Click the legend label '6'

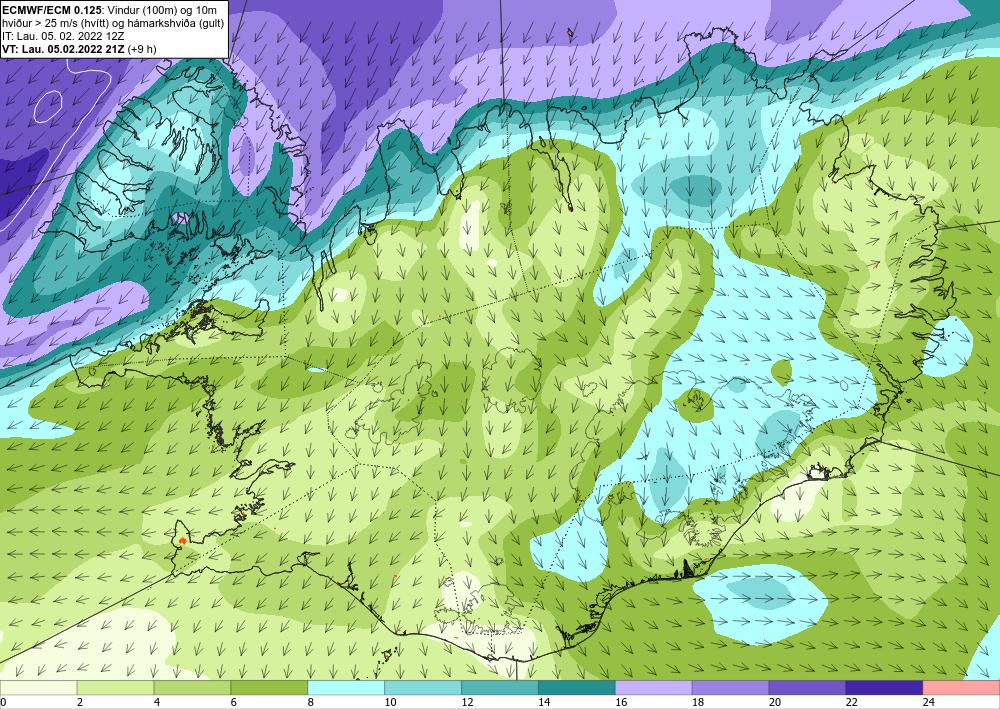(234, 702)
